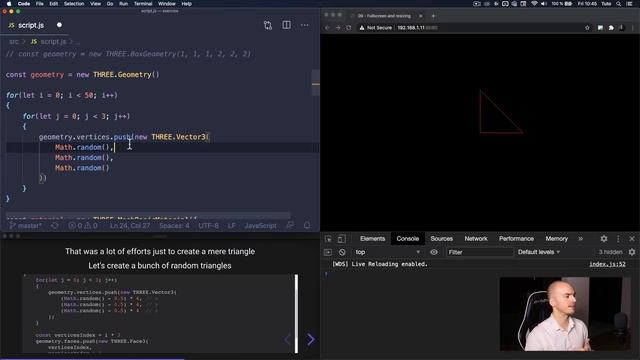The width and height of the screenshot is (640, 360).
Task: Split the editor with the split icon
Action: (x=287, y=25)
